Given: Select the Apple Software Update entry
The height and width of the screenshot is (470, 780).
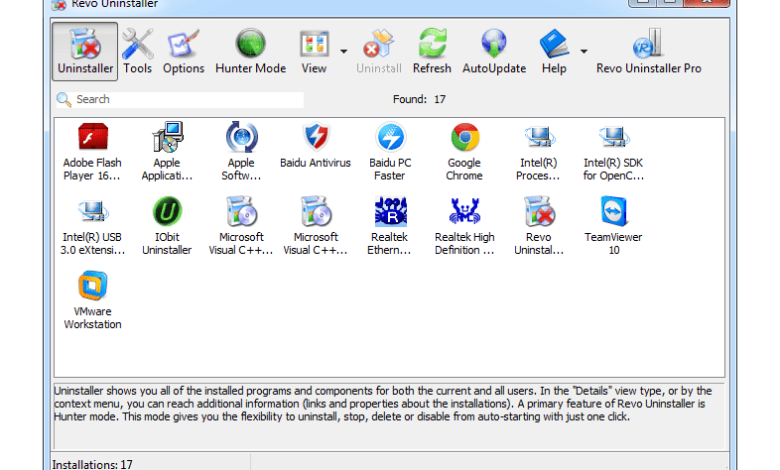Looking at the screenshot, I should tap(241, 152).
